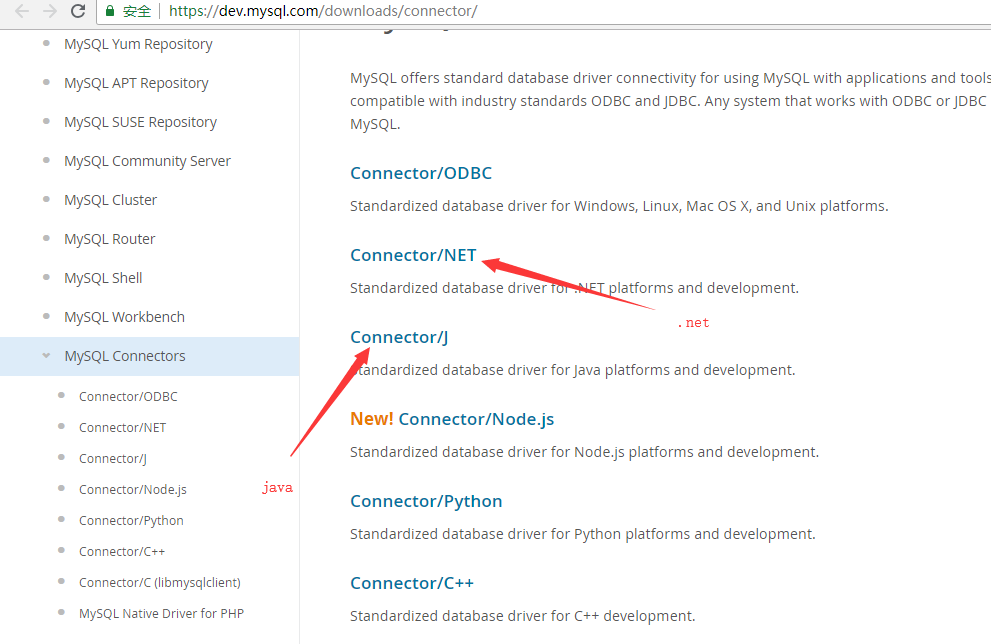Image resolution: width=991 pixels, height=644 pixels.
Task: Click 'Standardized database driver for Windows, Linux' text
Action: (x=619, y=206)
